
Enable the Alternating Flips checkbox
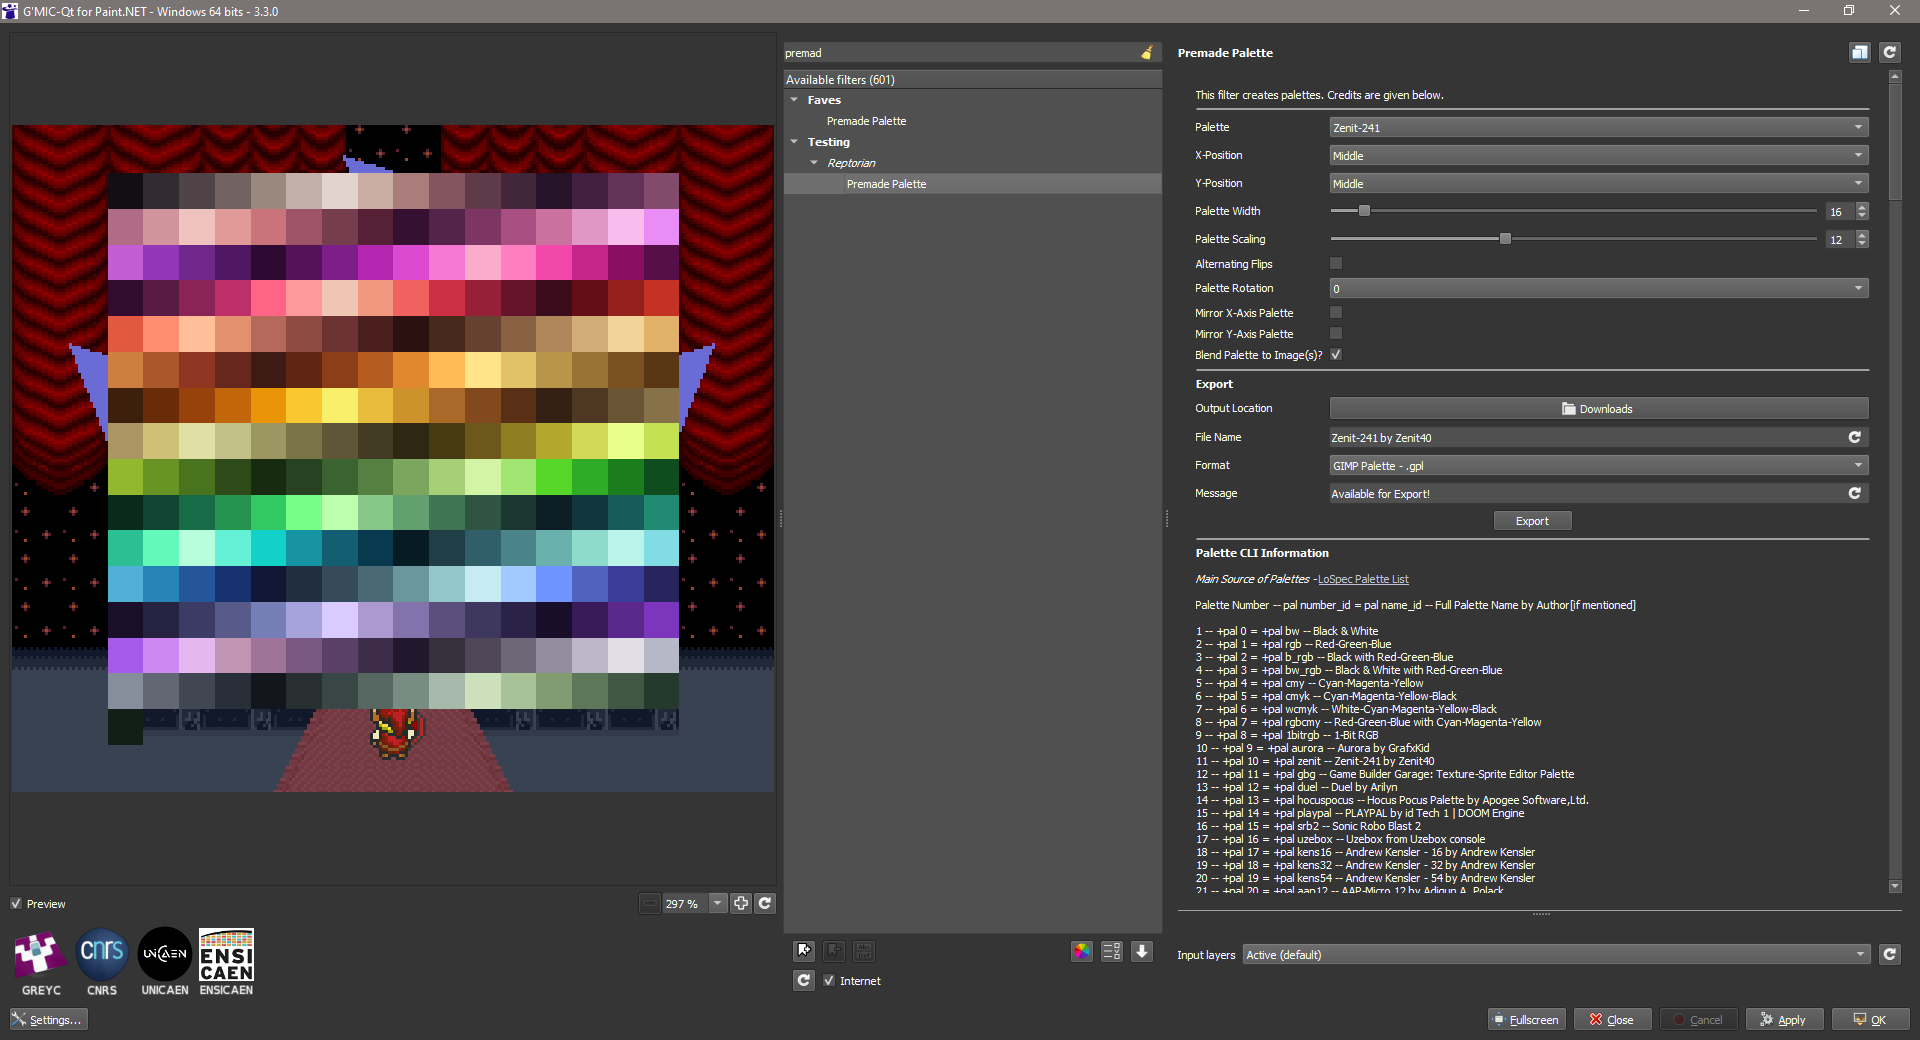click(1336, 263)
